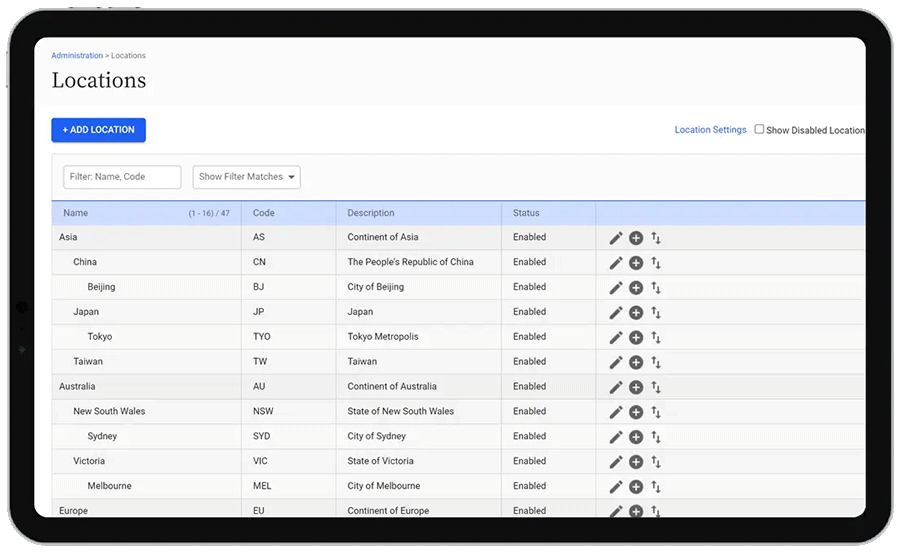Add child location under Australia

pos(636,387)
